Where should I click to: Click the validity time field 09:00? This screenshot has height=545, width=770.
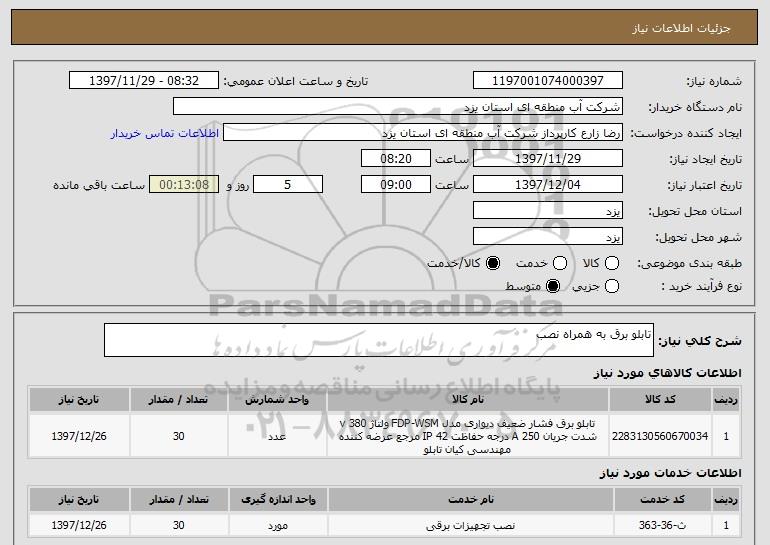[x=396, y=185]
